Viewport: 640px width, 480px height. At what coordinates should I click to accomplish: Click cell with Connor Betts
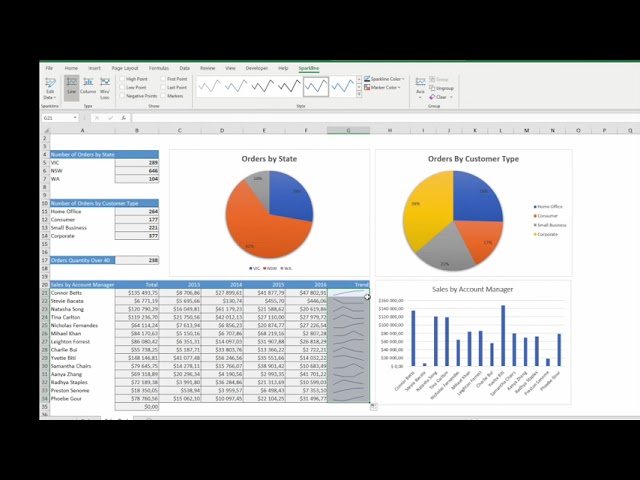click(x=82, y=293)
